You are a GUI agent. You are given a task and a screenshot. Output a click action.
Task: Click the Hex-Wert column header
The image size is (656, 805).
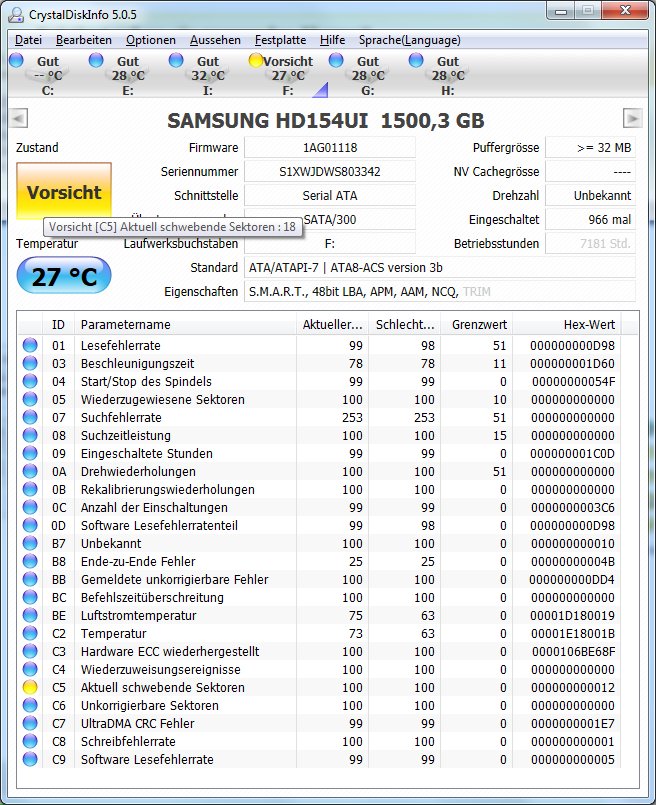tap(567, 324)
